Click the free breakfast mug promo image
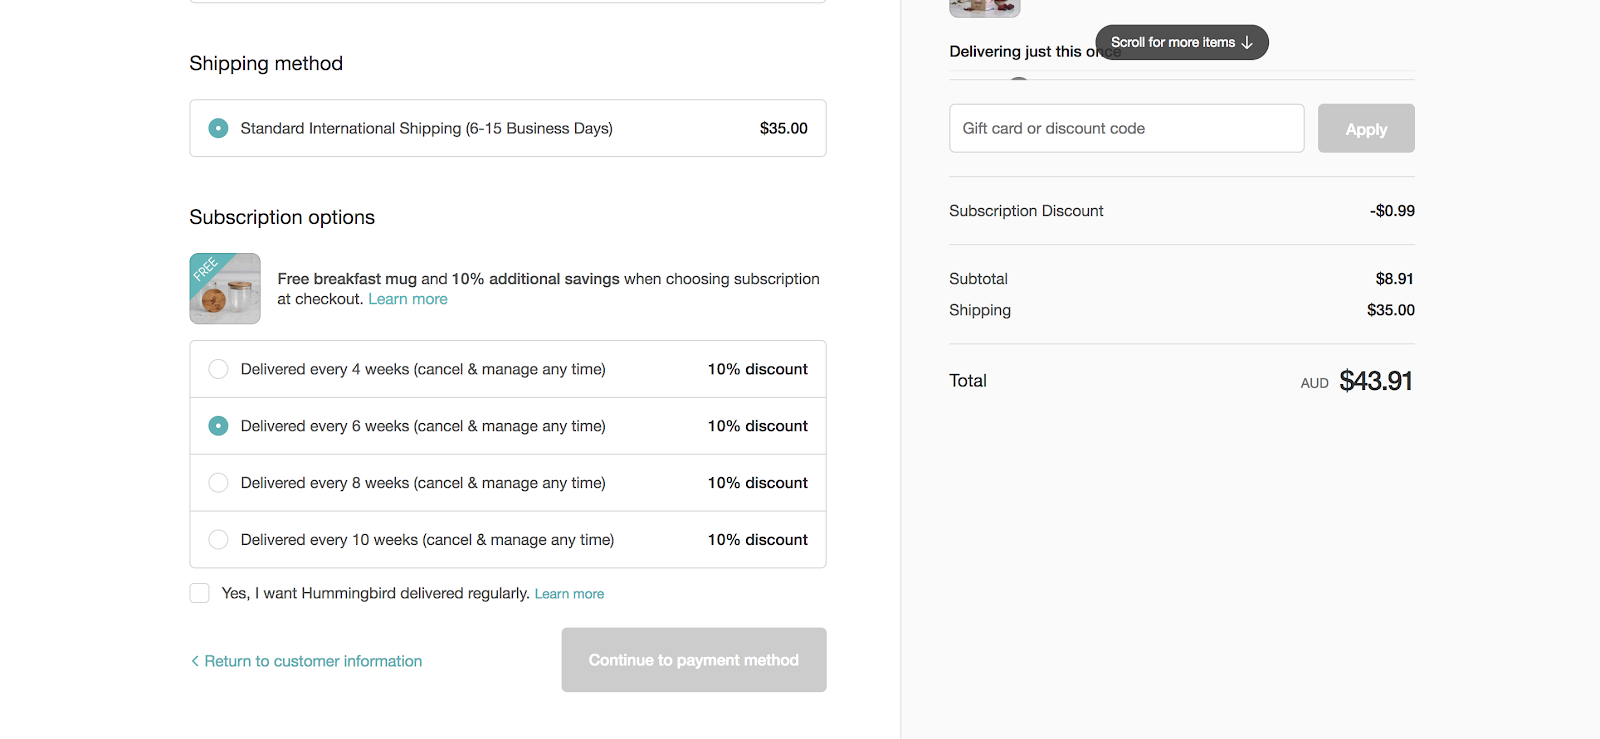This screenshot has height=739, width=1600. [x=225, y=288]
